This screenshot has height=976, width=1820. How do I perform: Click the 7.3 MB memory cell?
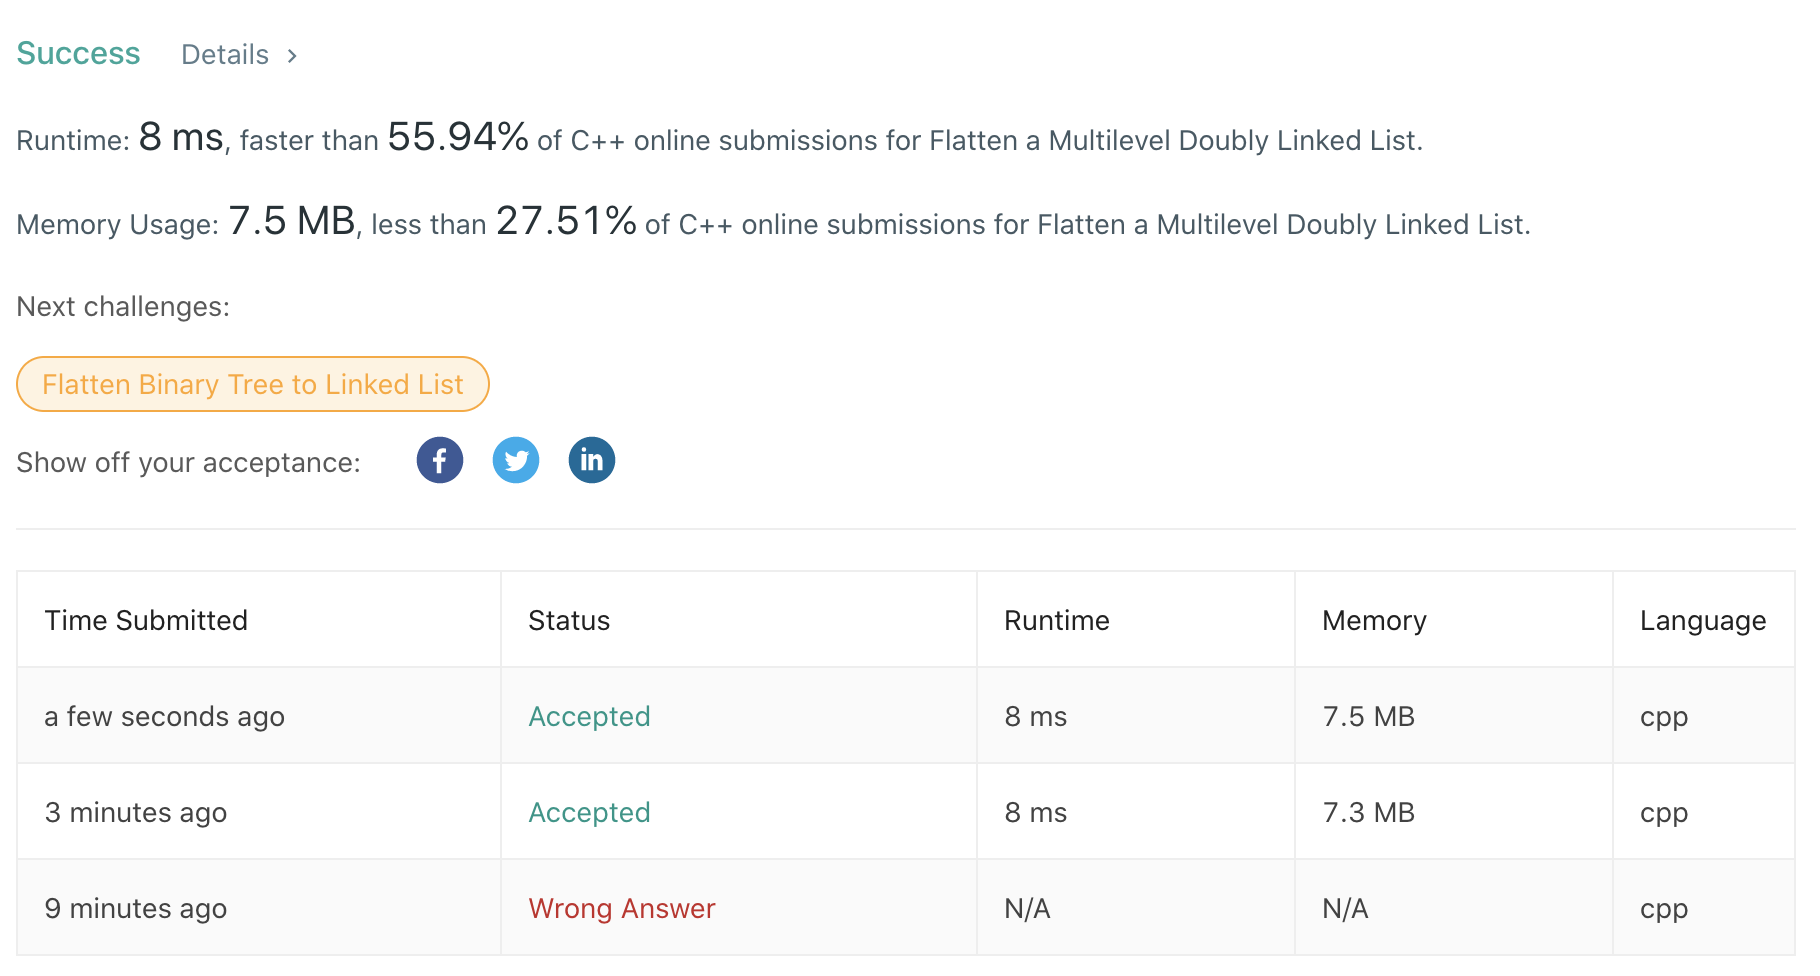(1368, 813)
